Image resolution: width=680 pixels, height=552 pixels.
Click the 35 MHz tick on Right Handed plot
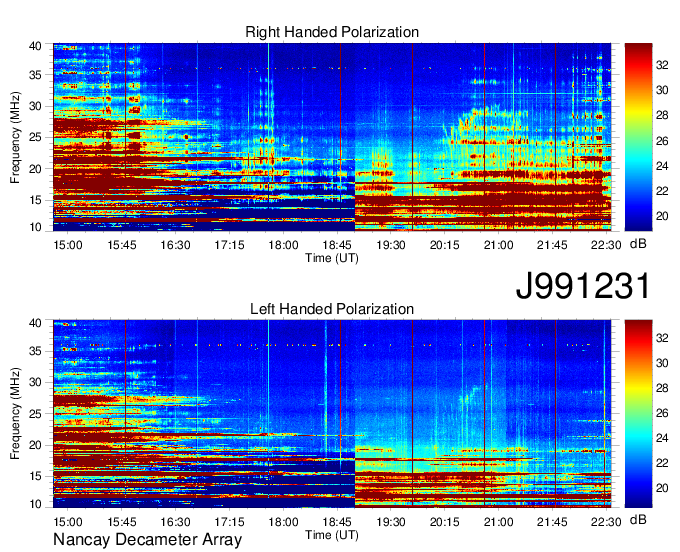pos(35,75)
